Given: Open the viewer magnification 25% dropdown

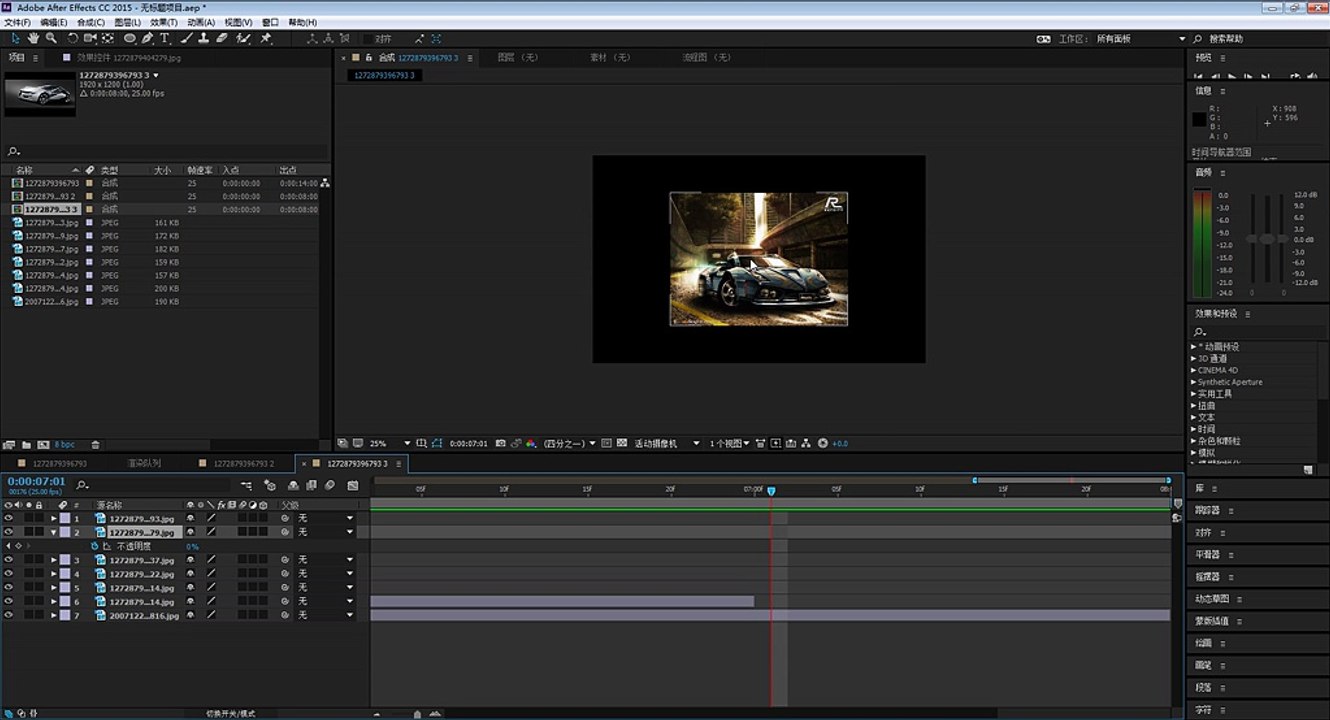Looking at the screenshot, I should point(390,443).
